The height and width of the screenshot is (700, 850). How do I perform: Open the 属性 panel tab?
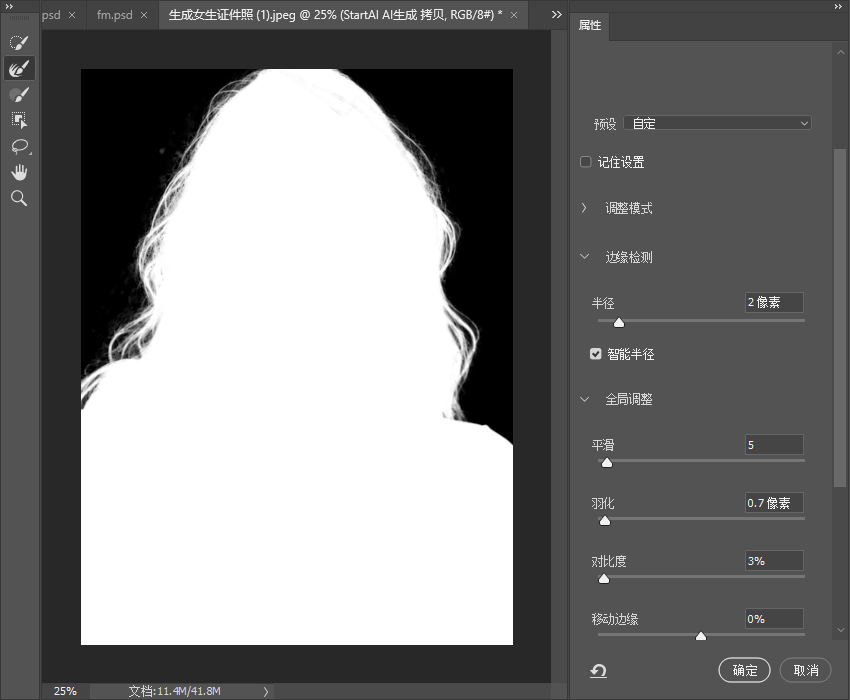pos(590,25)
